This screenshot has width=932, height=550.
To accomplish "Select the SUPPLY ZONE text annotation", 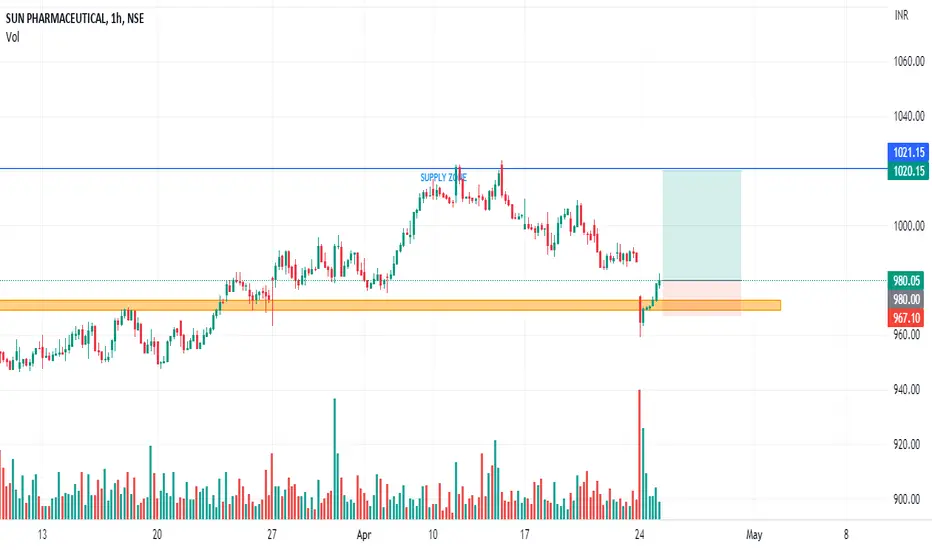I will click(x=443, y=178).
